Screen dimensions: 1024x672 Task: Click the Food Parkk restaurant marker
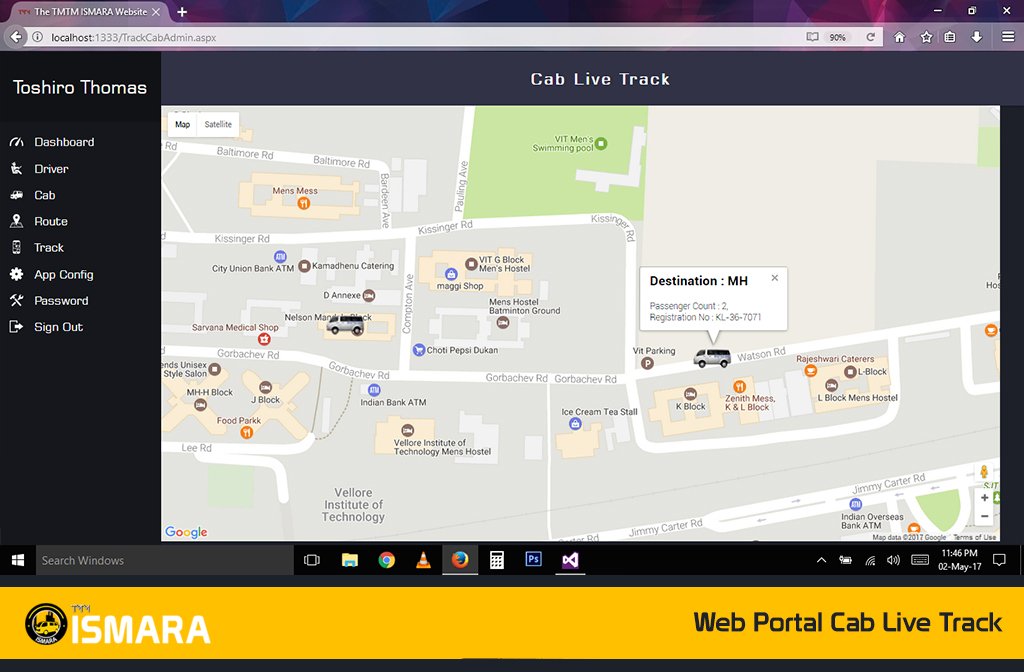point(247,432)
